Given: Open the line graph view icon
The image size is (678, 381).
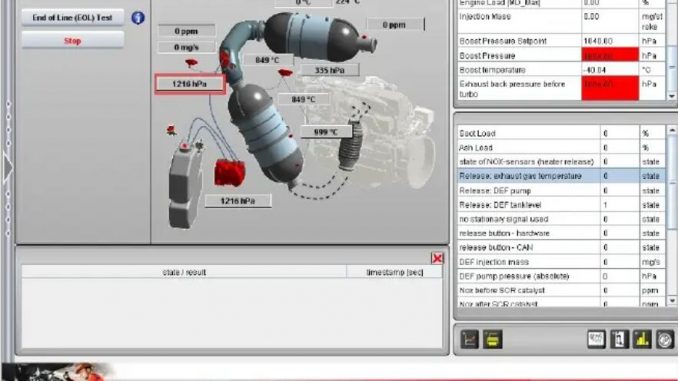Looking at the screenshot, I should coord(469,339).
